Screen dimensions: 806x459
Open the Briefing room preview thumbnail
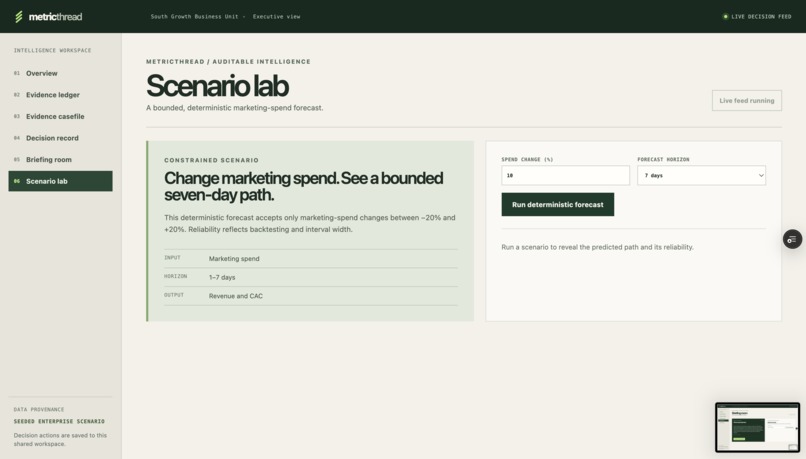[757, 428]
